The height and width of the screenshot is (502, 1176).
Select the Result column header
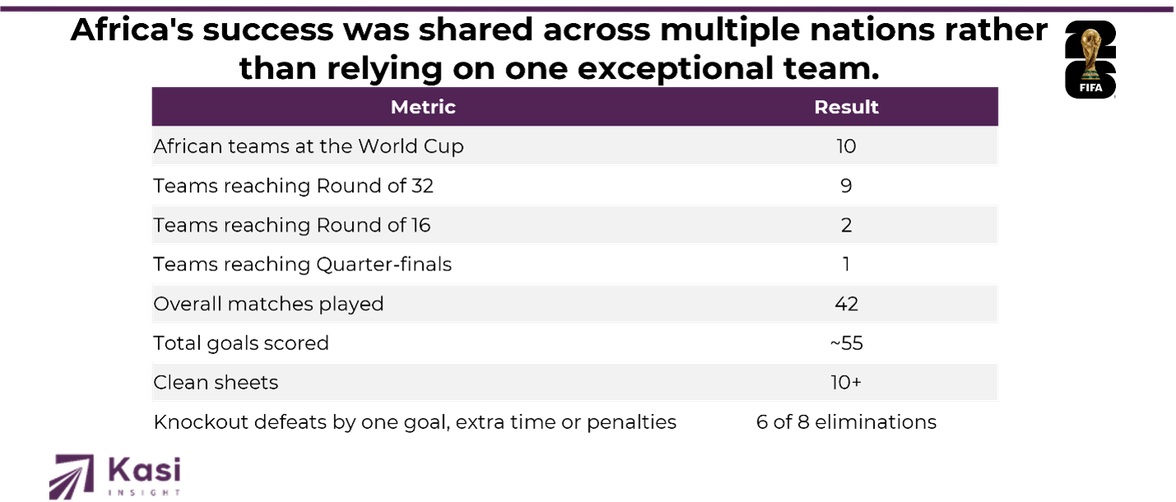(846, 107)
